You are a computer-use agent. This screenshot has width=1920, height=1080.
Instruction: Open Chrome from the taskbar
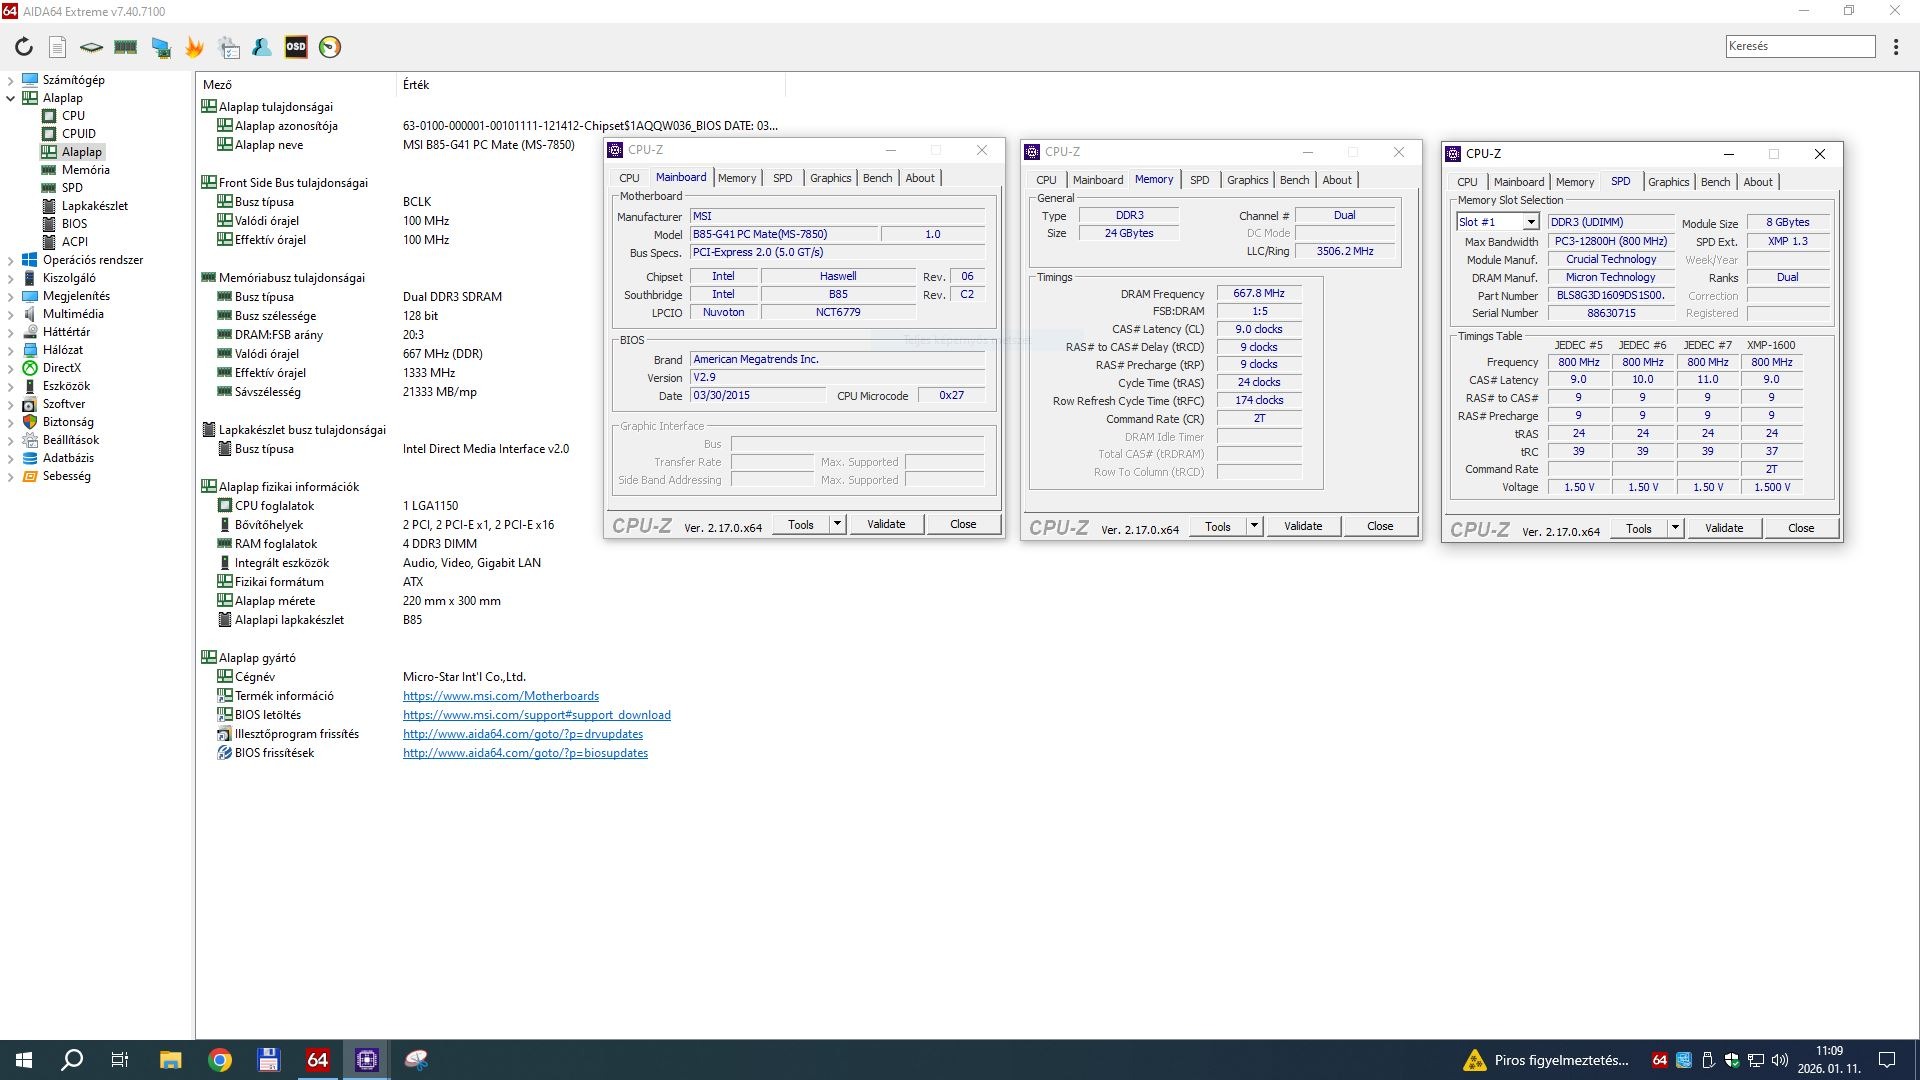click(x=220, y=1060)
